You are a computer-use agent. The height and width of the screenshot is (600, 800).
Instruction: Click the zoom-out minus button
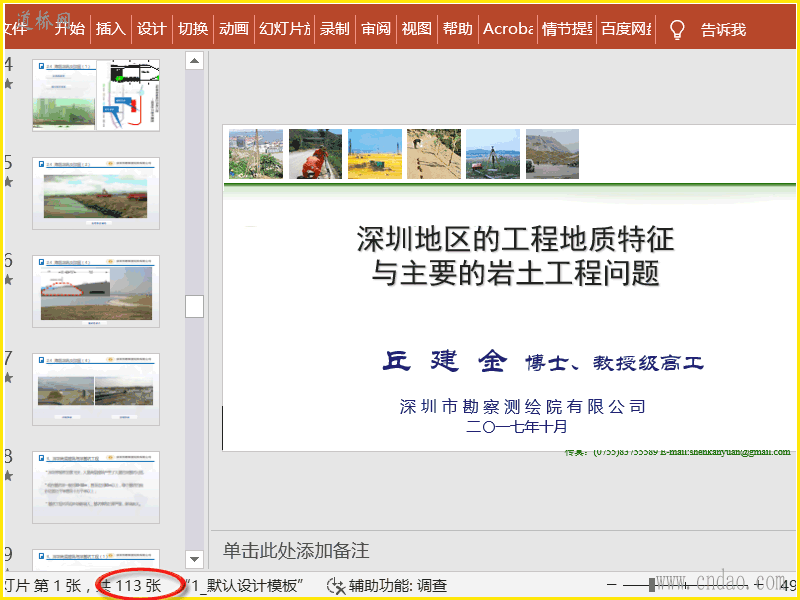[612, 585]
